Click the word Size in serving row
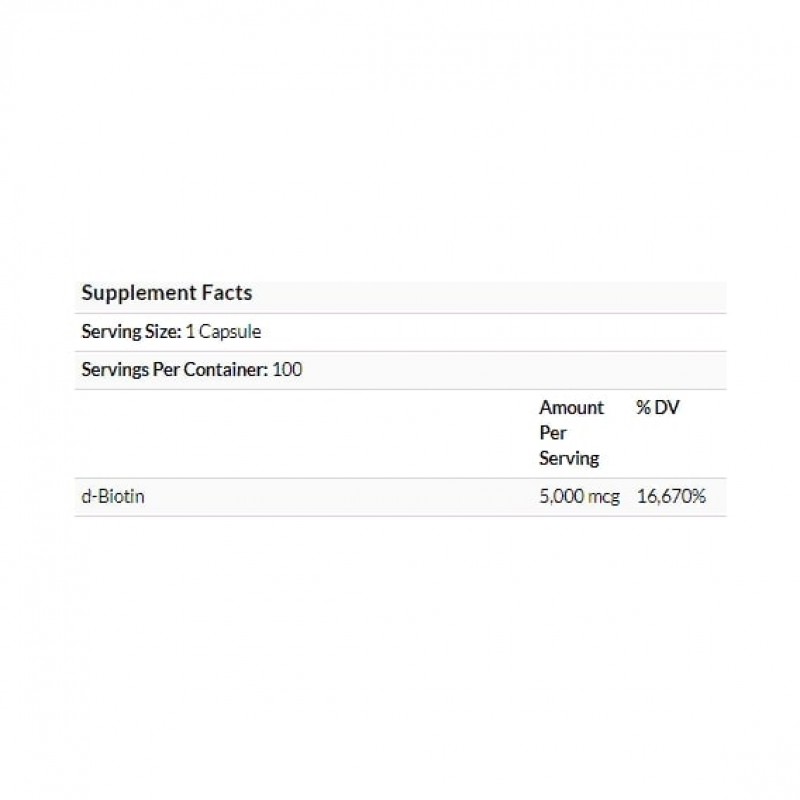800x800 pixels. point(163,332)
